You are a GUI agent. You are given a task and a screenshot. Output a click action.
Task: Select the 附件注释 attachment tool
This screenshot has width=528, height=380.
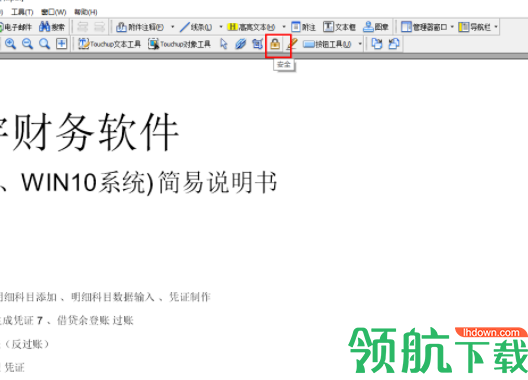[x=140, y=27]
